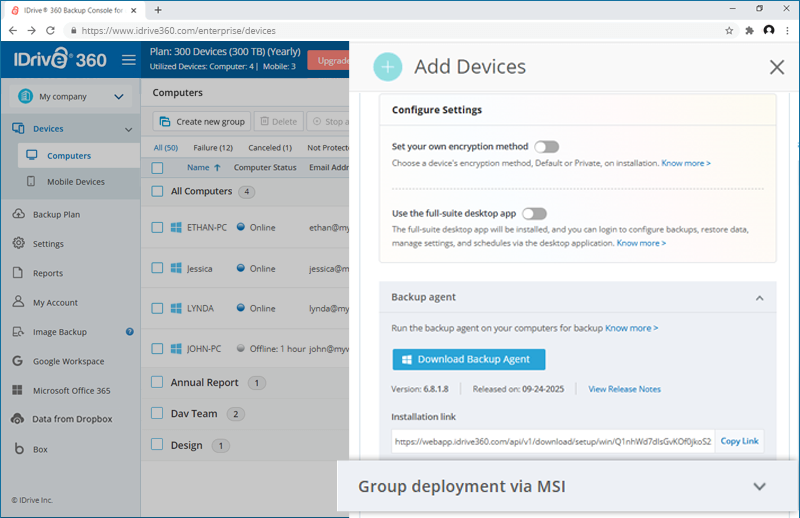Show the Canceled (1) filter tab
800x518 pixels.
pyautogui.click(x=270, y=147)
